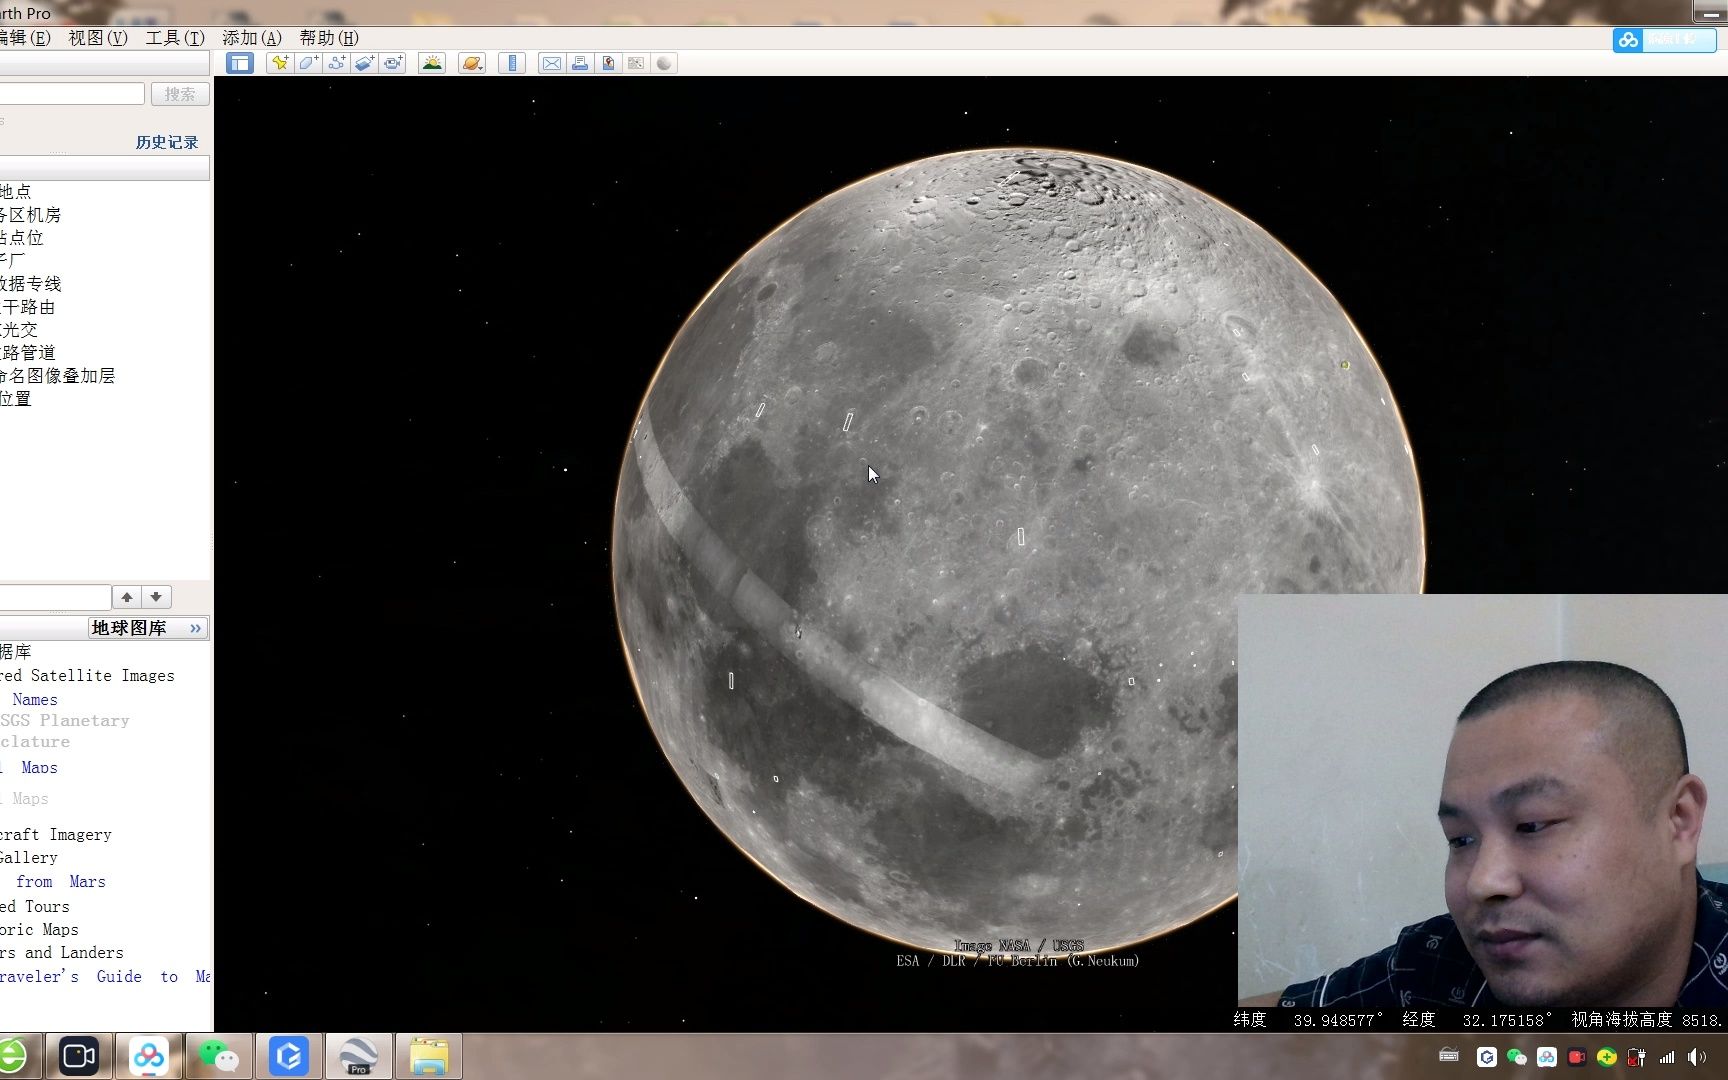Record a tour with the camera icon
The image size is (1728, 1080).
coord(393,63)
